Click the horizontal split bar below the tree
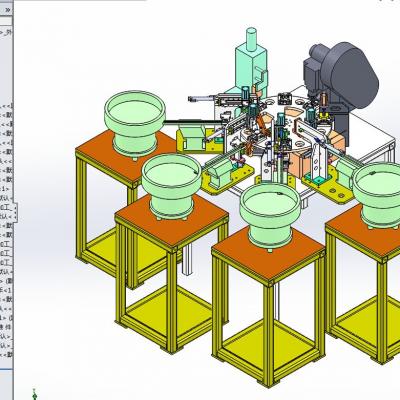This screenshot has width=400, height=400. [x=6, y=370]
